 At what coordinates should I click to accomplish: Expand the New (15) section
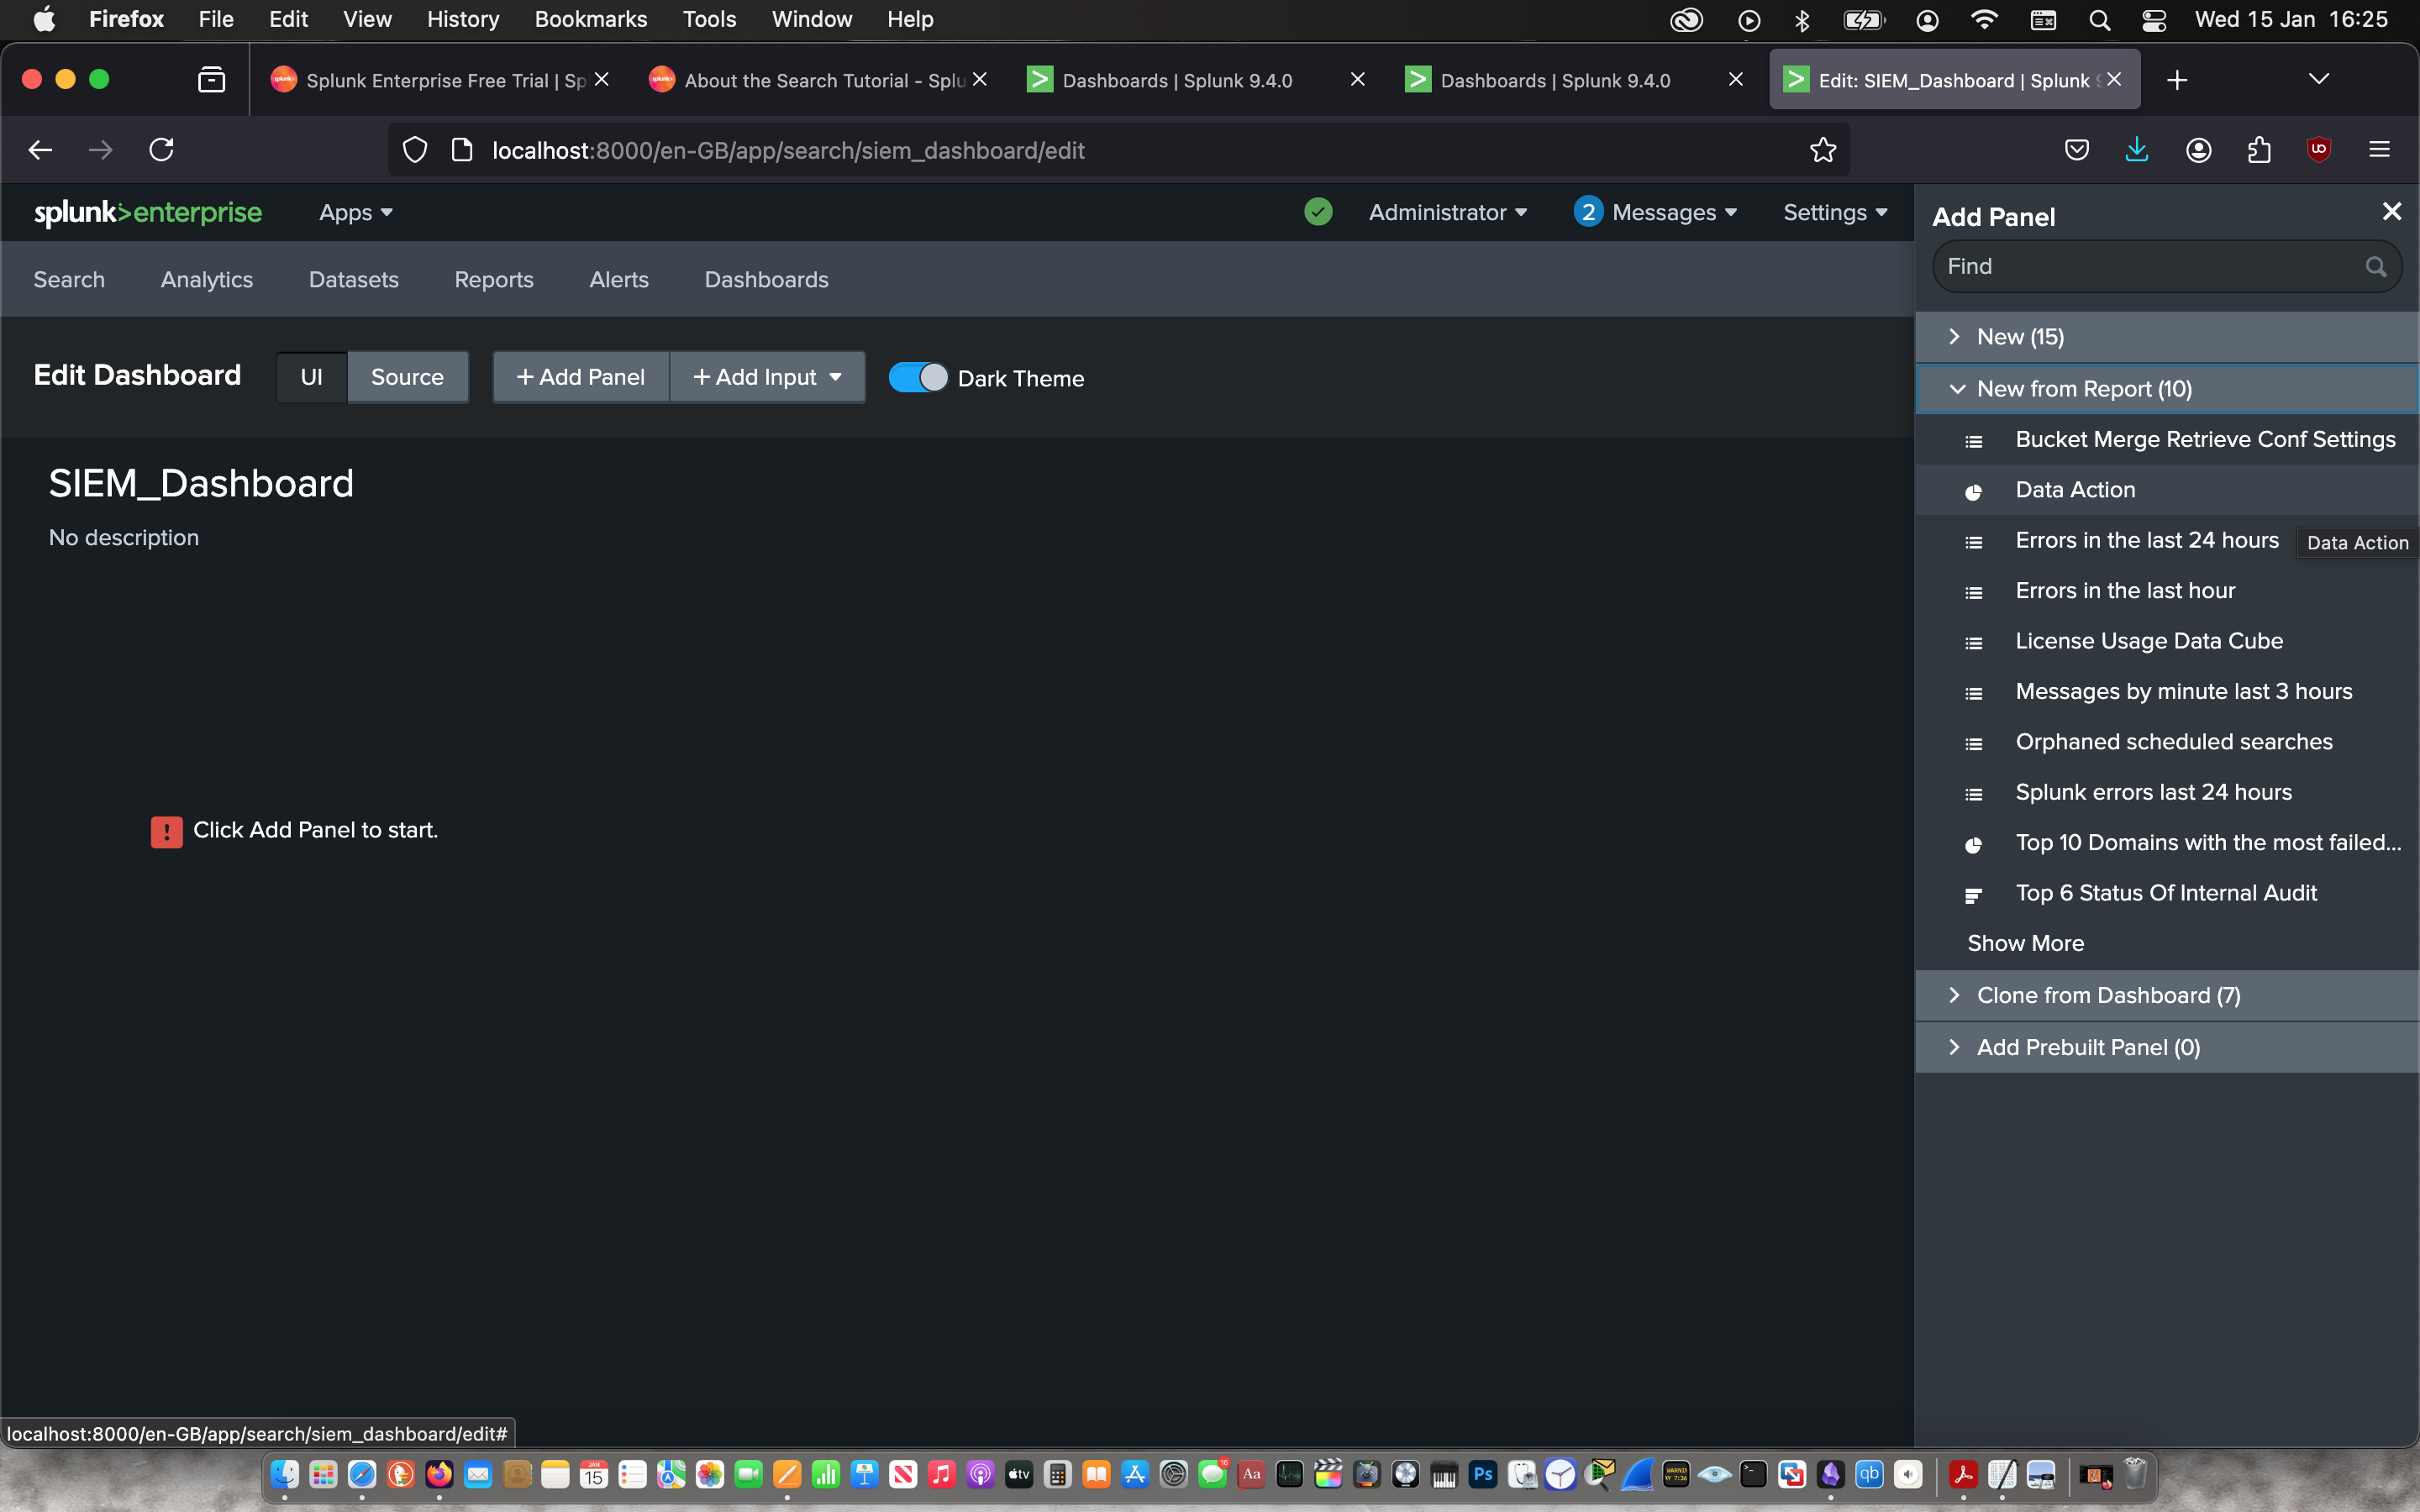[2020, 337]
